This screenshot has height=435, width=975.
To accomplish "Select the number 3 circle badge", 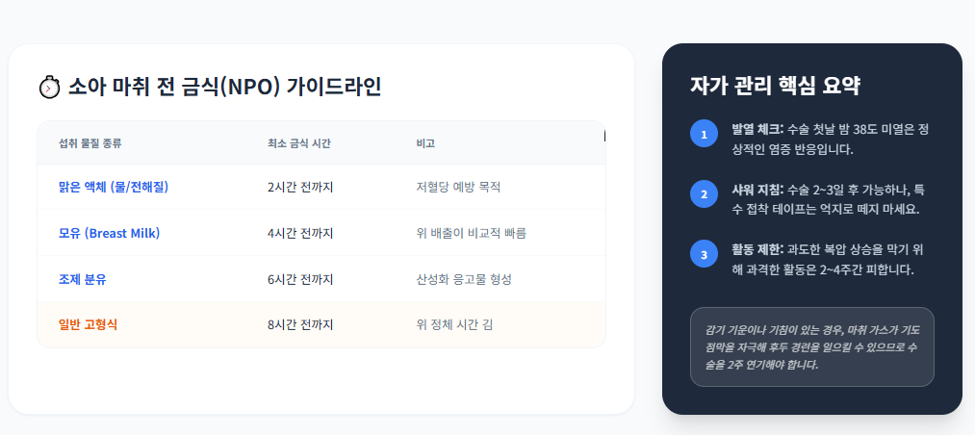I will (704, 254).
